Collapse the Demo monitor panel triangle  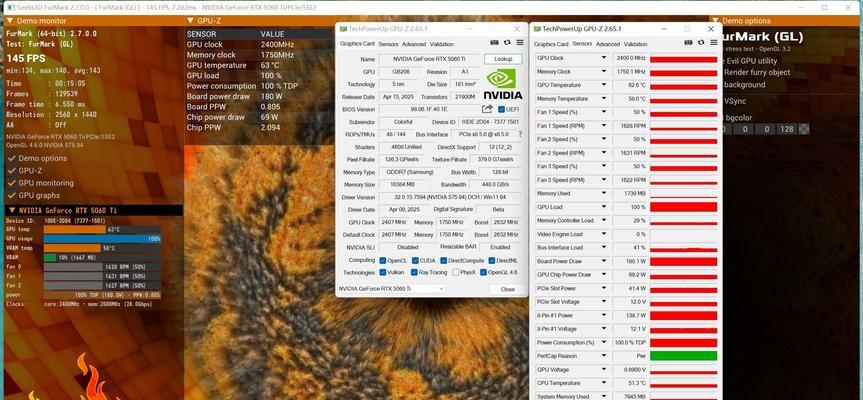[x=10, y=21]
